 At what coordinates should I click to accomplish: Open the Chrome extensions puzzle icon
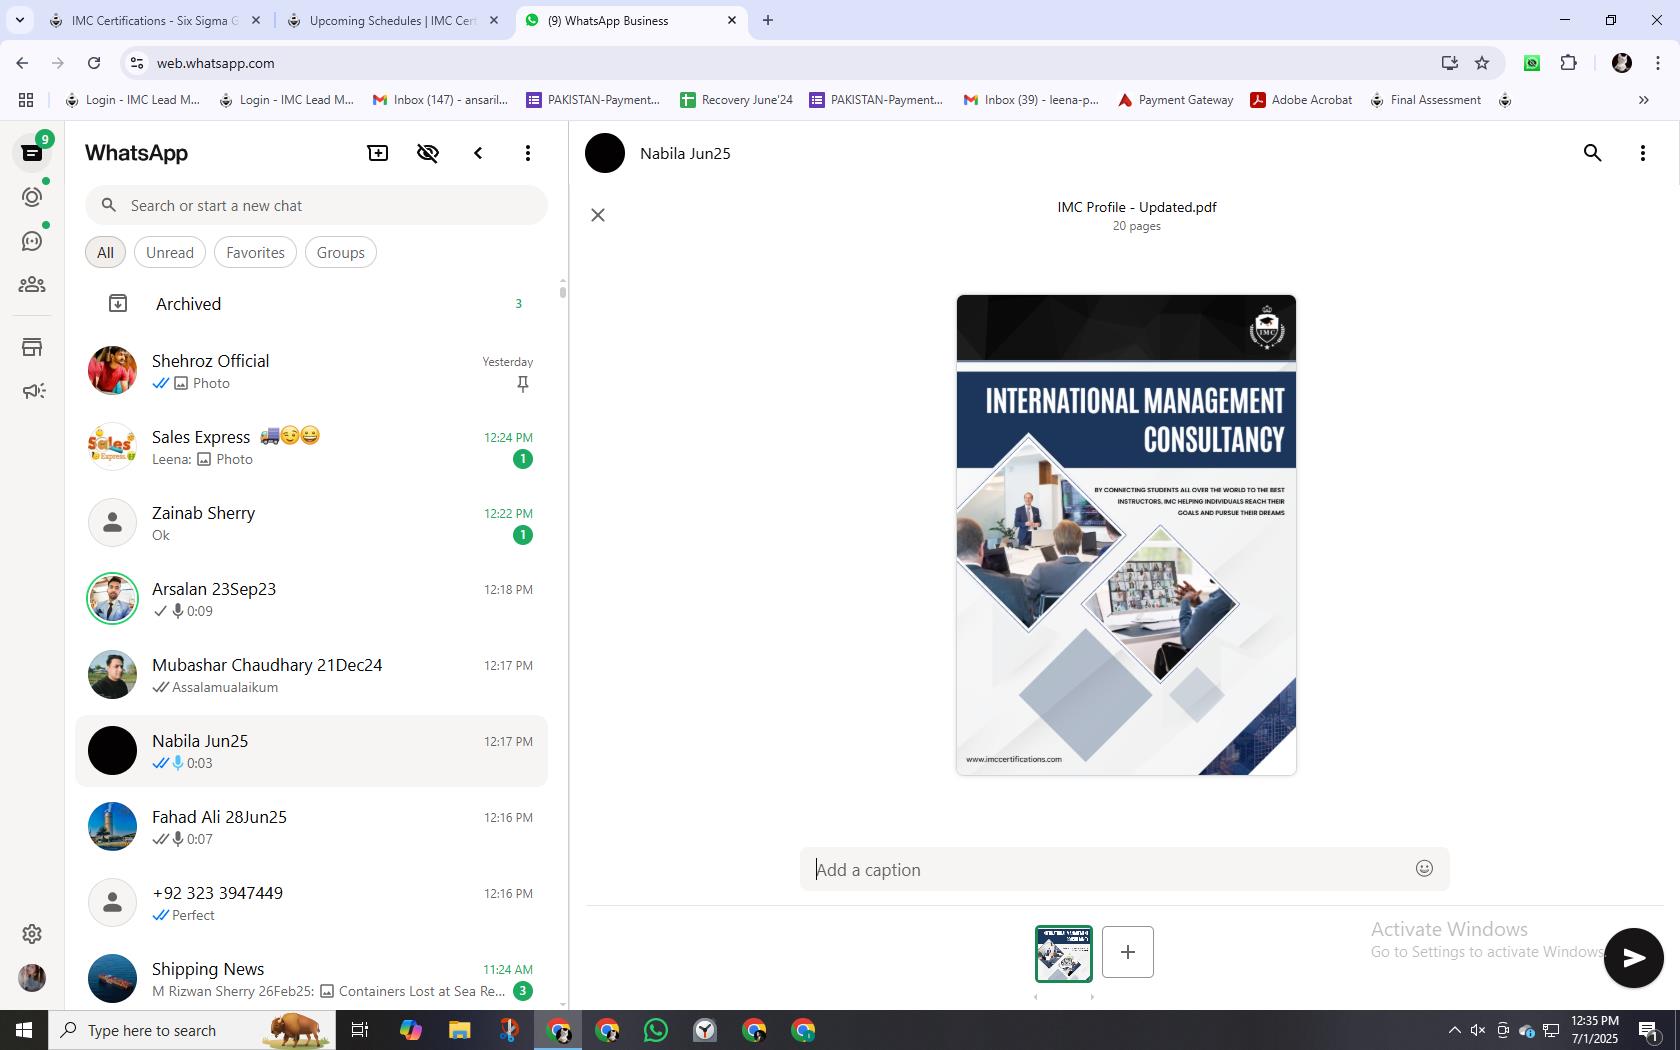click(x=1569, y=63)
